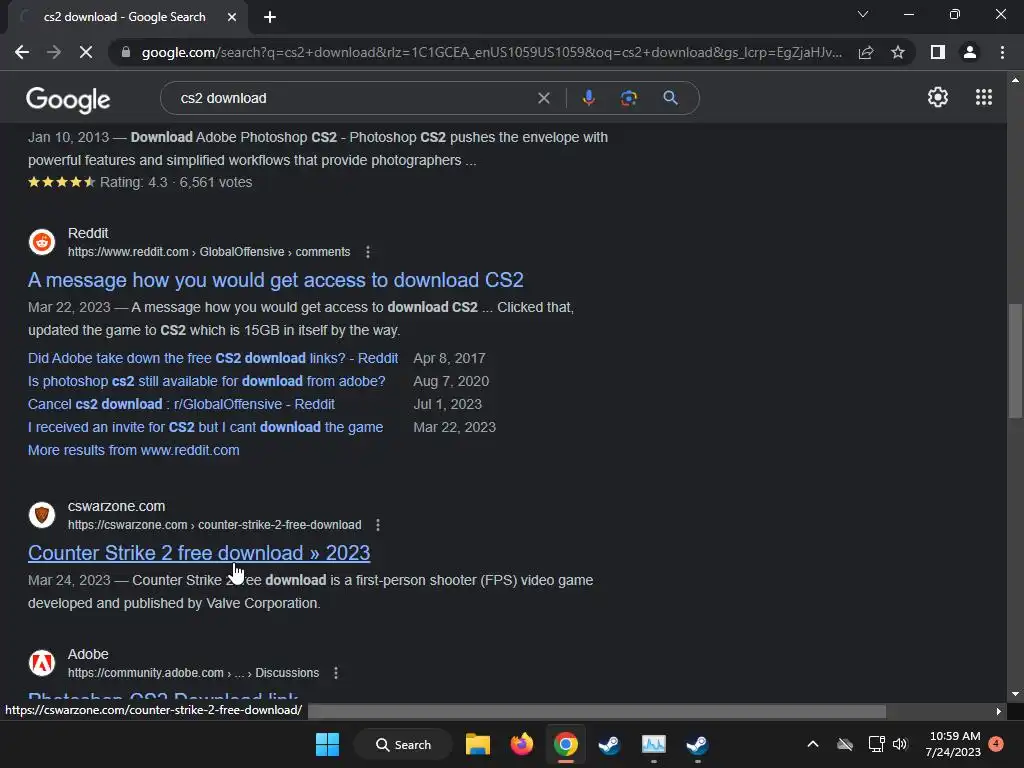Click the horizontal scrollbar thumb
This screenshot has width=1024, height=768.
(597, 711)
